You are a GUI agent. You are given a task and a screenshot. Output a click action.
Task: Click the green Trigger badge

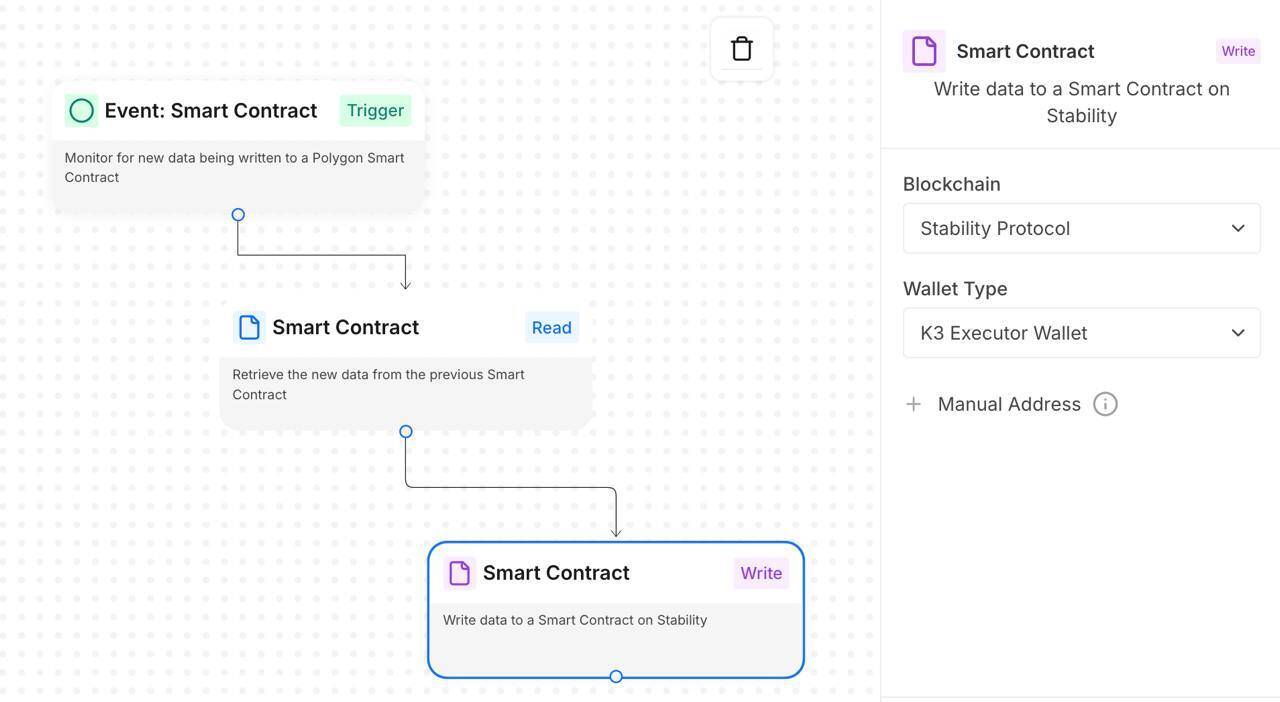374,110
